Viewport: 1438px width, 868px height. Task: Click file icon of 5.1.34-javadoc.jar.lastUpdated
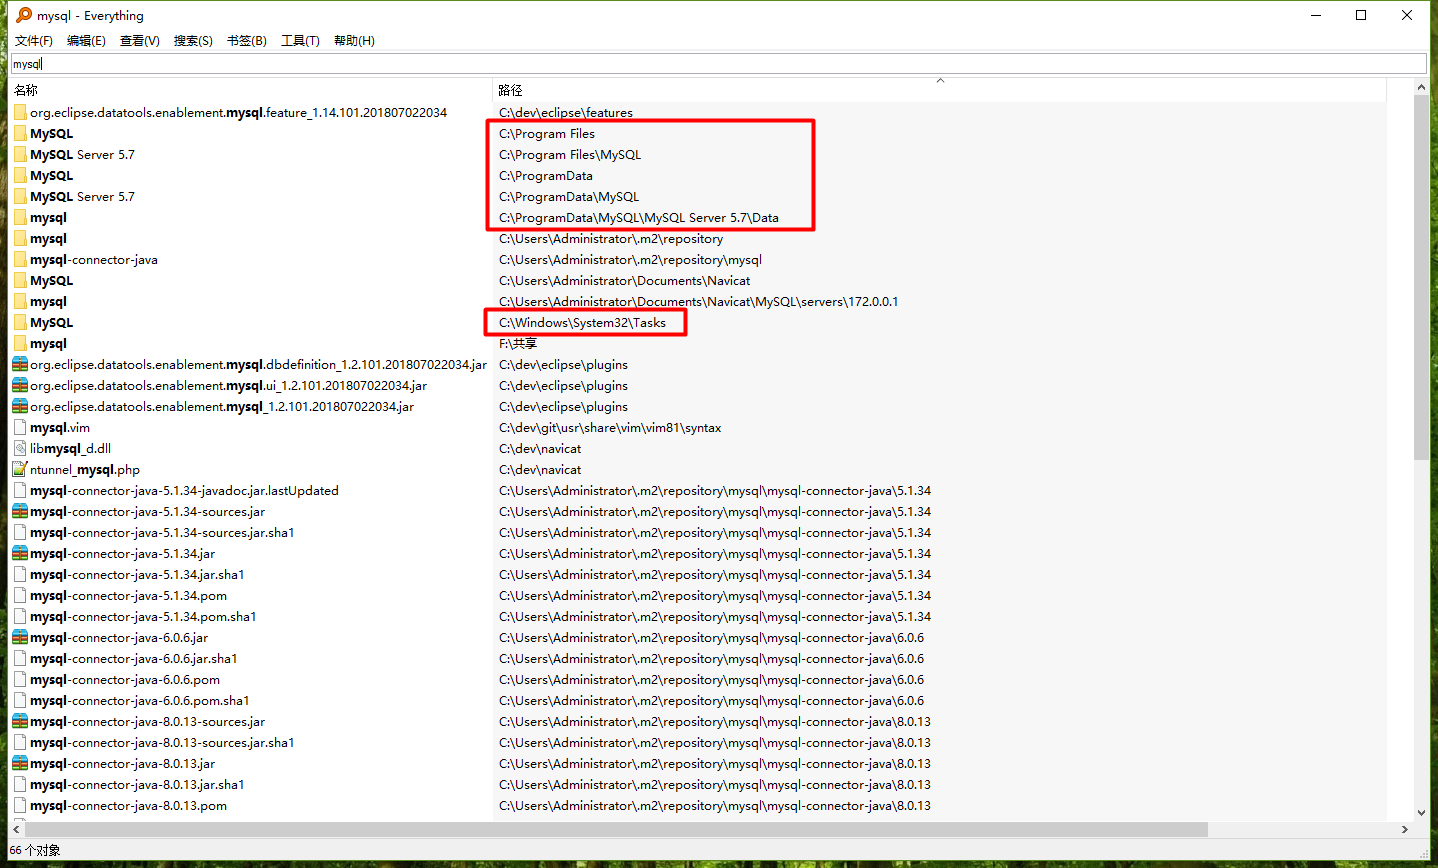(20, 490)
